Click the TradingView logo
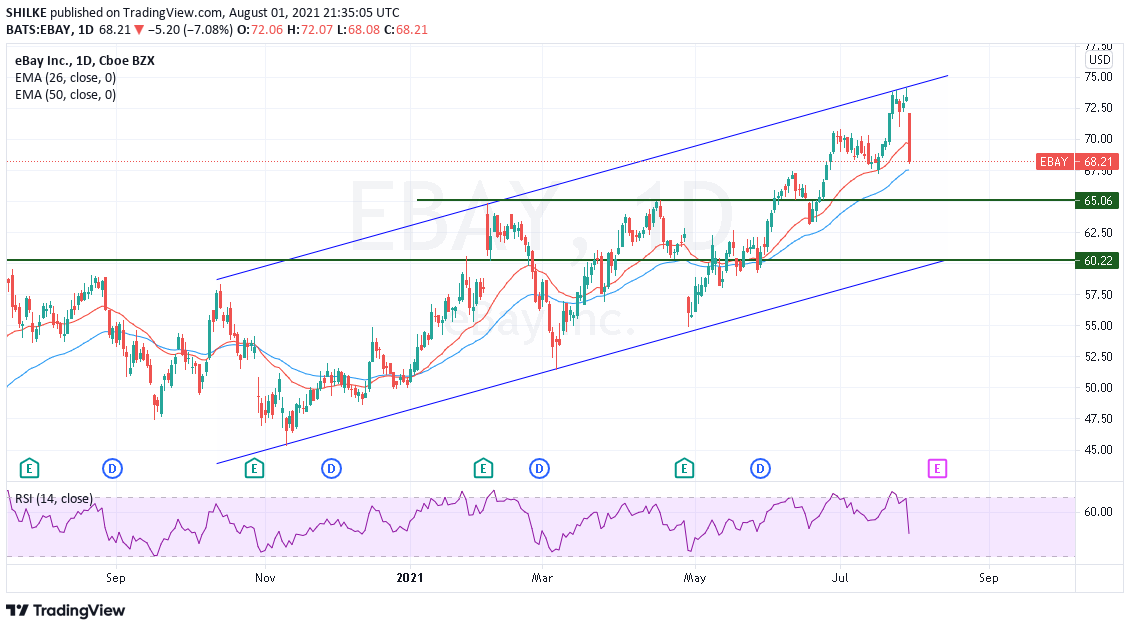The width and height of the screenshot is (1130, 629). click(x=66, y=610)
